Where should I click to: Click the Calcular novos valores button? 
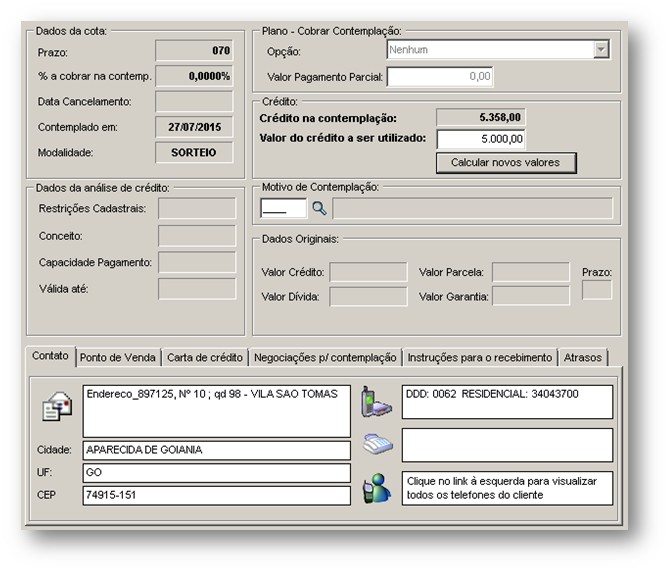coord(506,163)
